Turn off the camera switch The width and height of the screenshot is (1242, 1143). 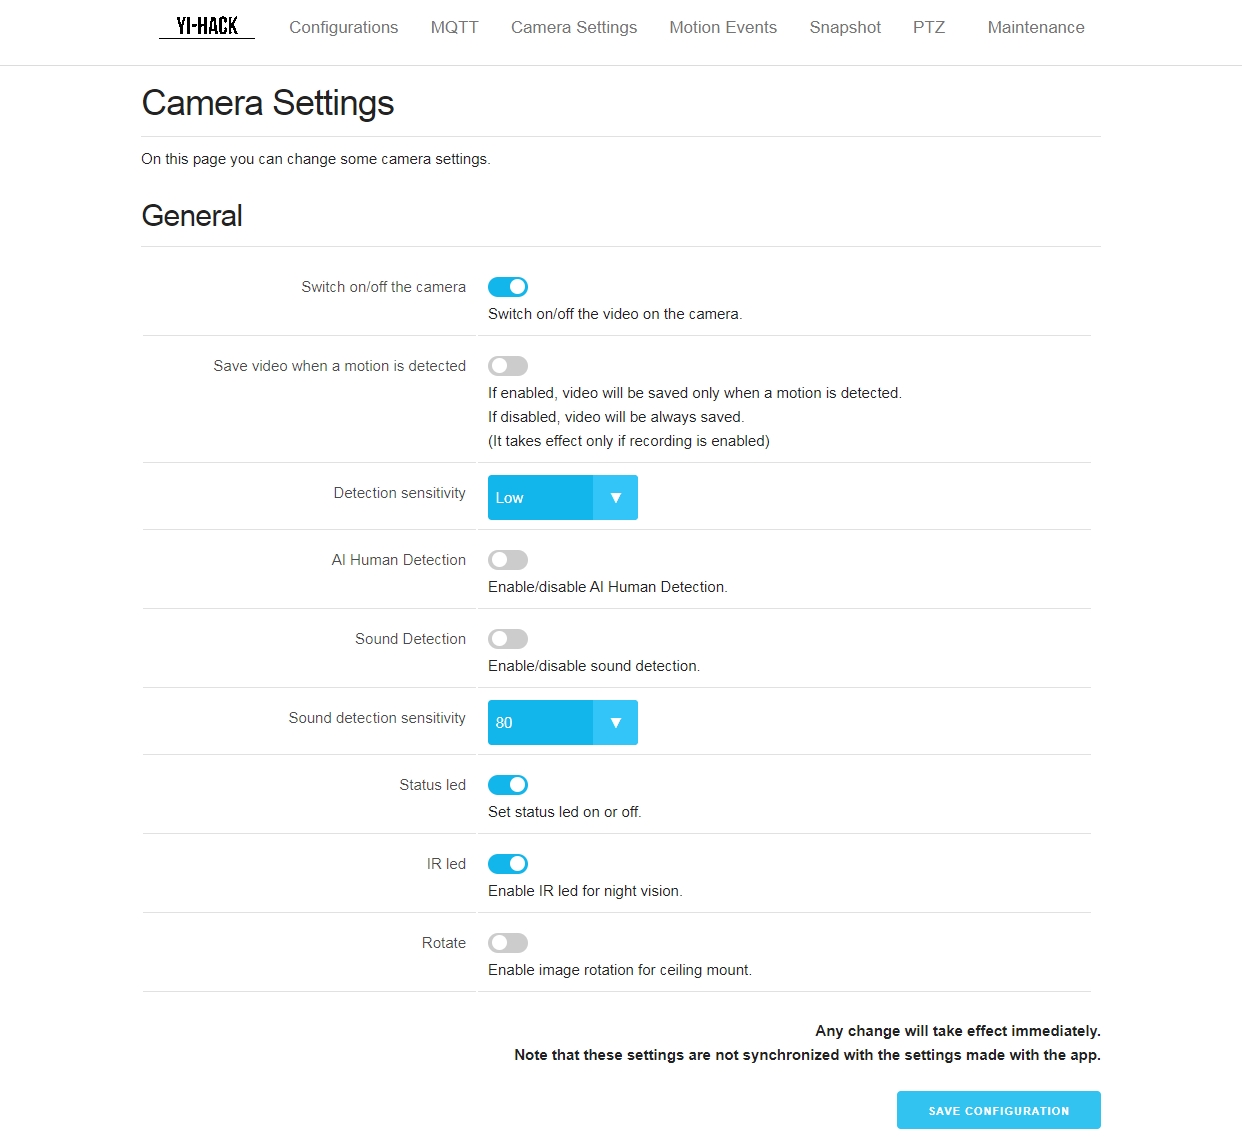(508, 287)
